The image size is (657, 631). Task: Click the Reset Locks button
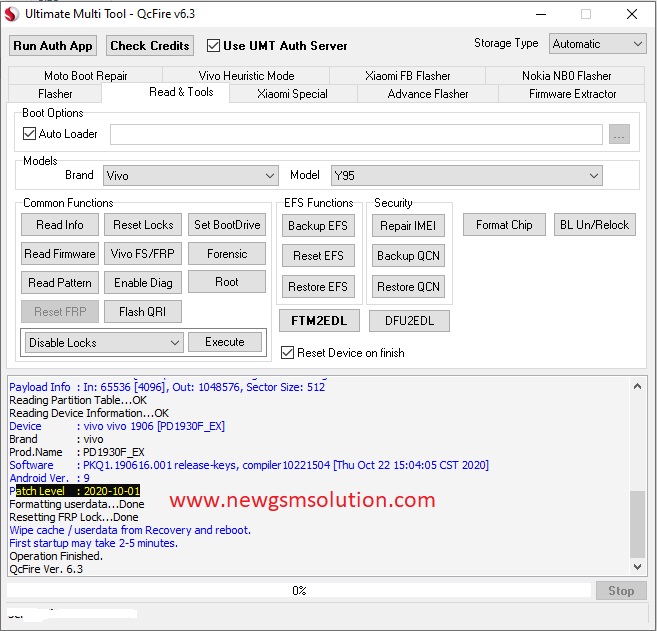[x=143, y=225]
